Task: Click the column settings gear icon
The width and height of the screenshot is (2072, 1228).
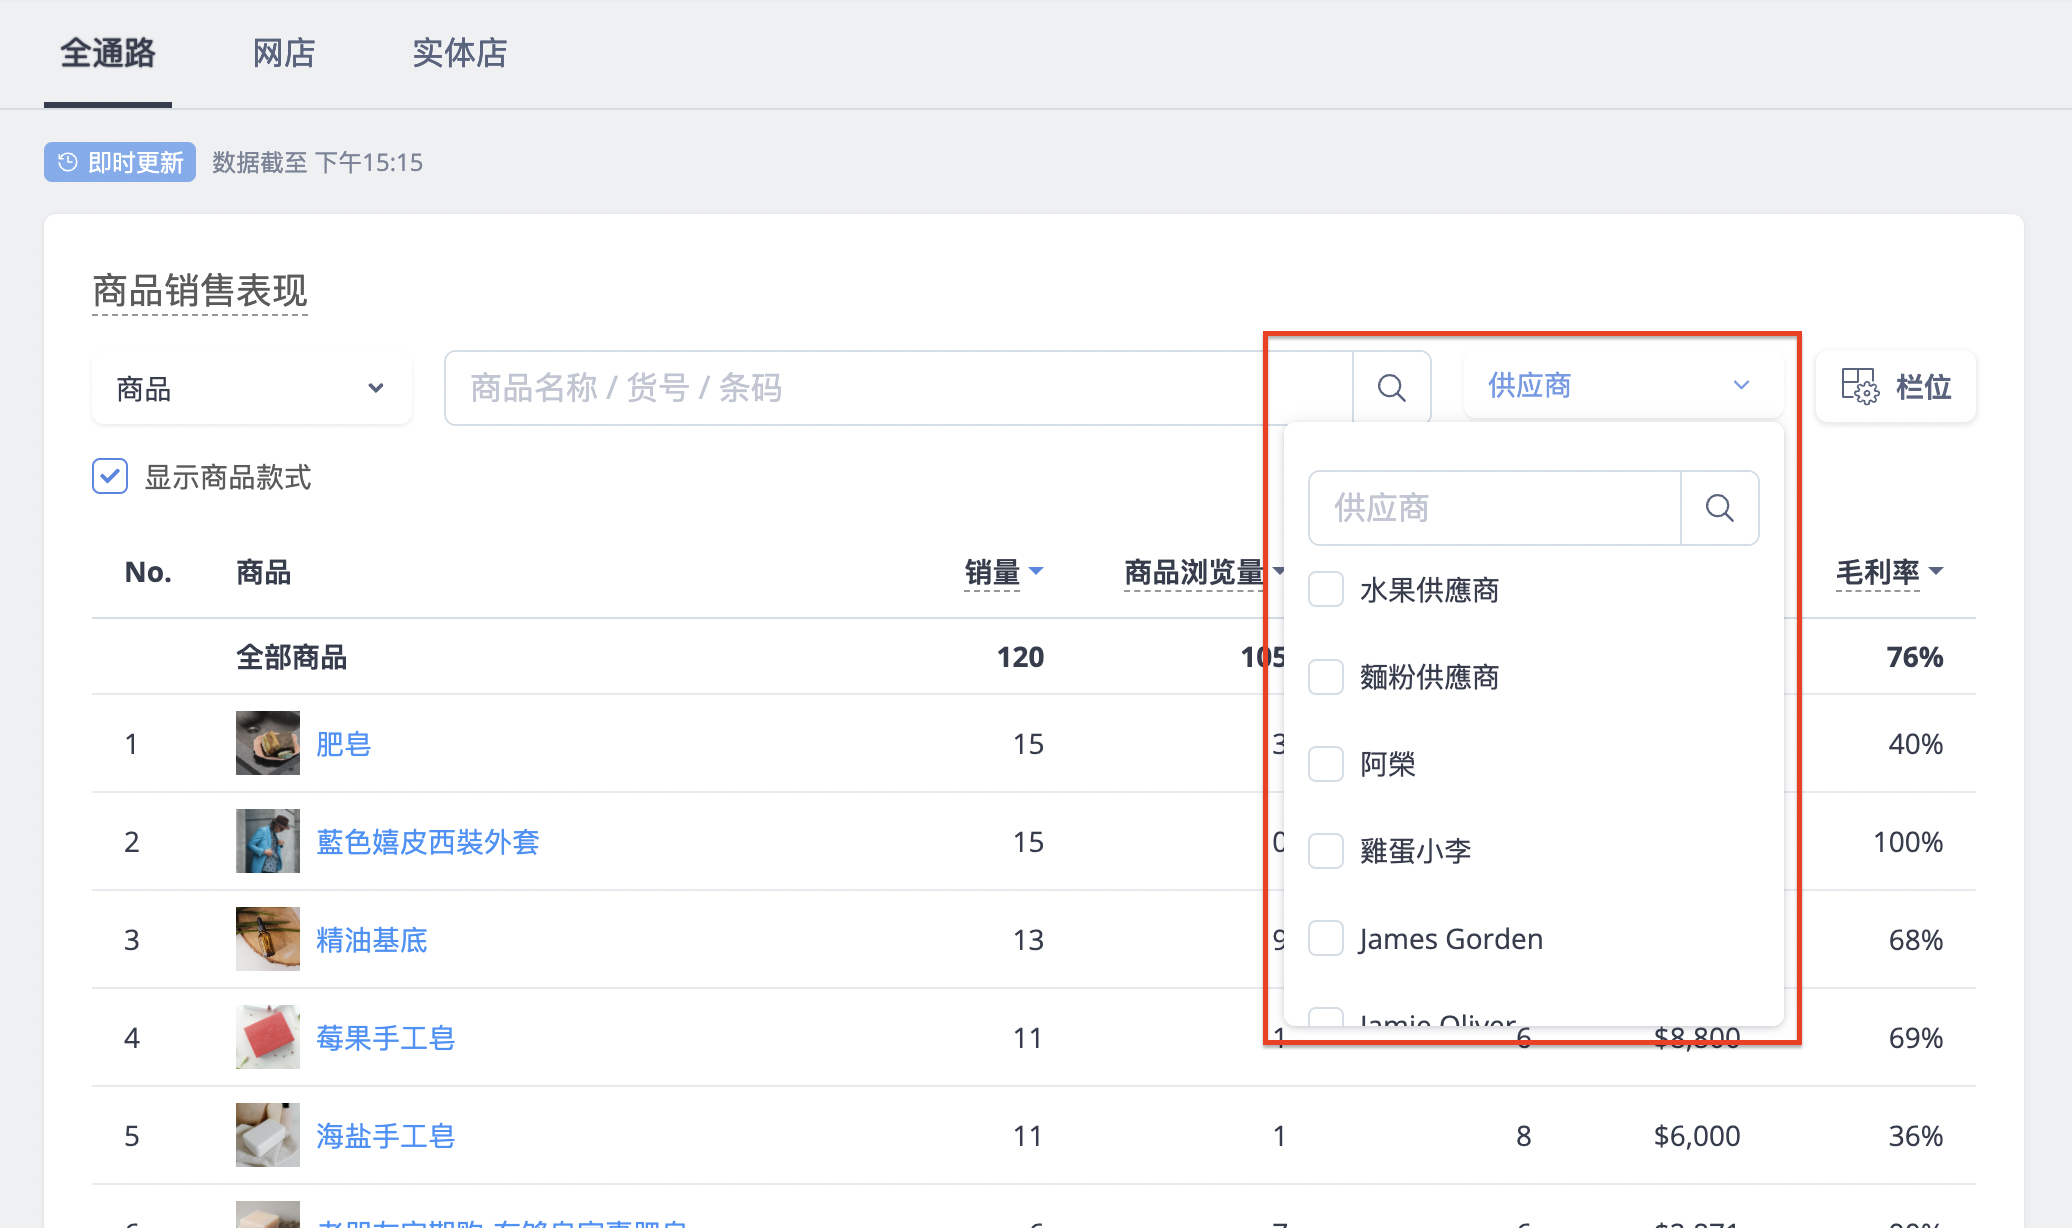Action: point(1860,386)
